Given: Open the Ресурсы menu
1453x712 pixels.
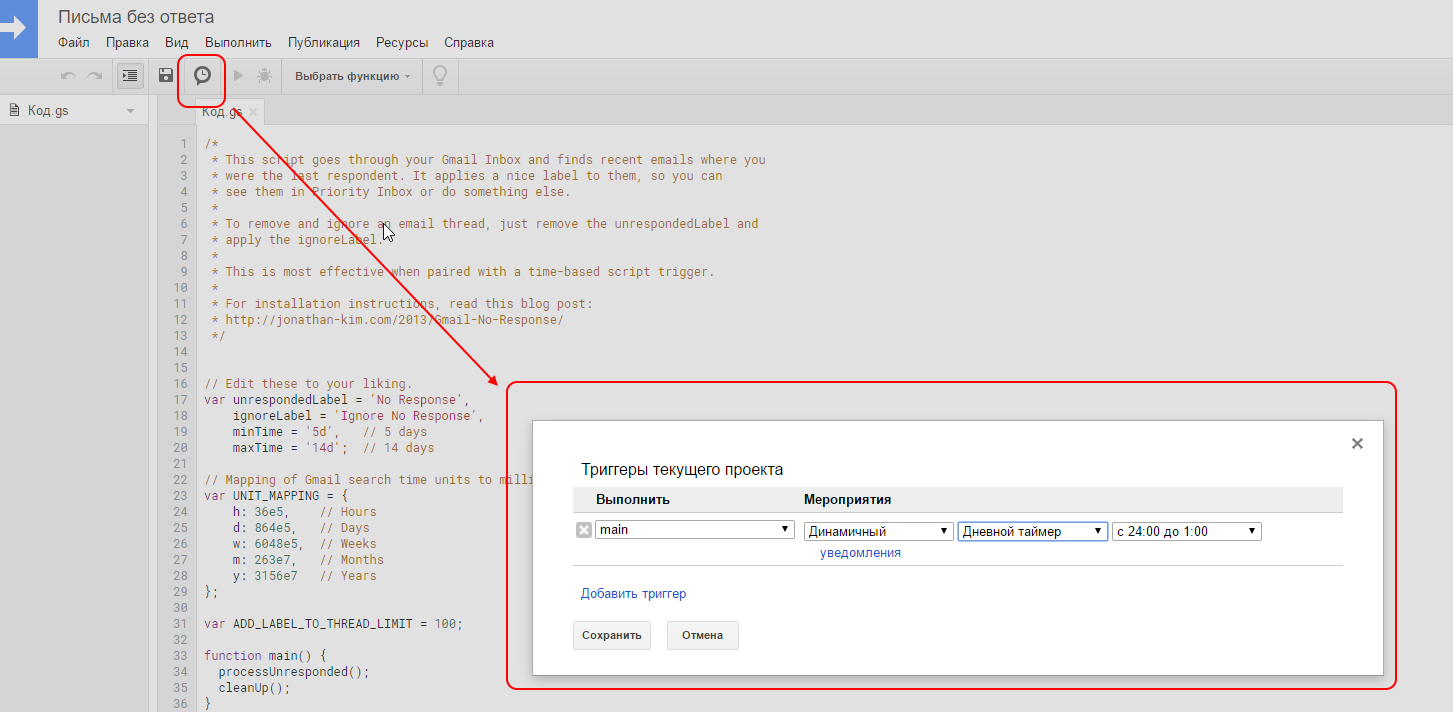Looking at the screenshot, I should tap(402, 42).
